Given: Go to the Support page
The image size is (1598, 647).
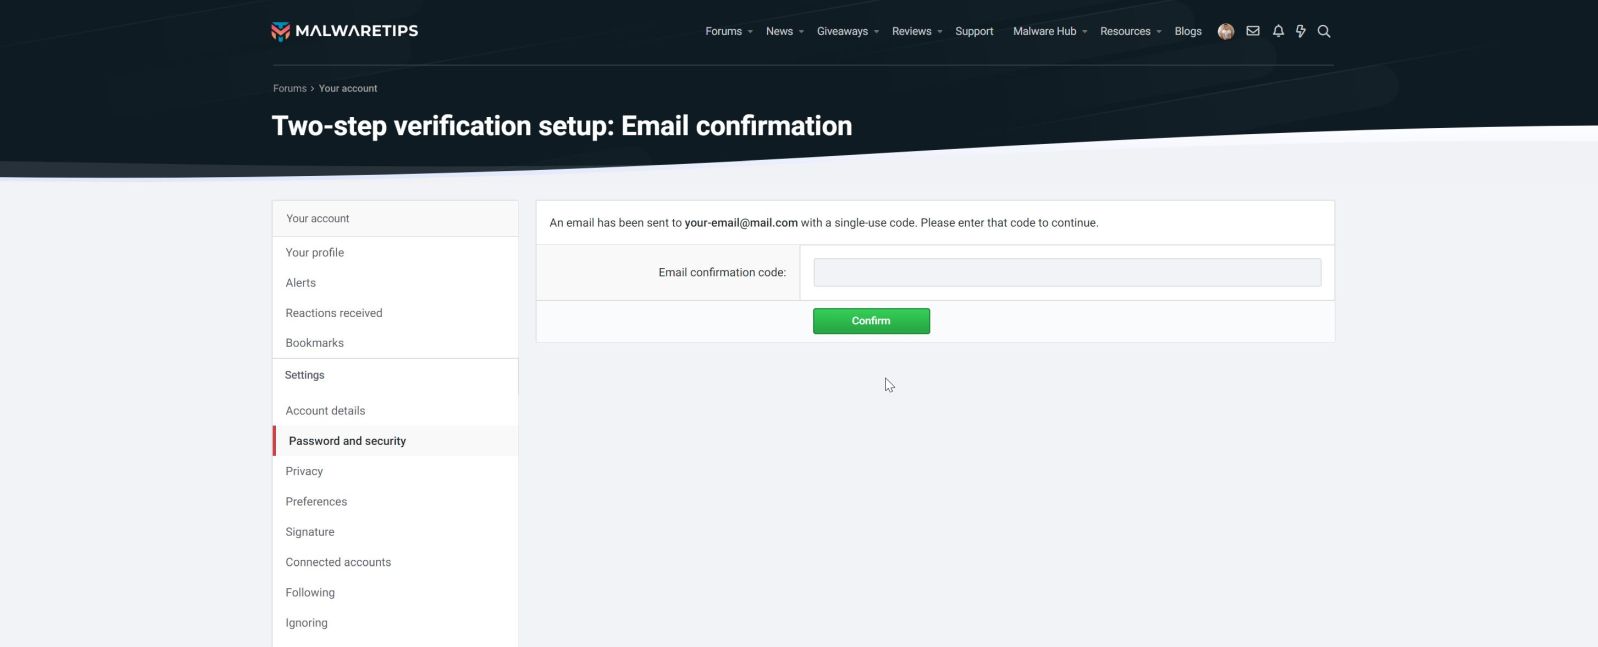Looking at the screenshot, I should [974, 32].
